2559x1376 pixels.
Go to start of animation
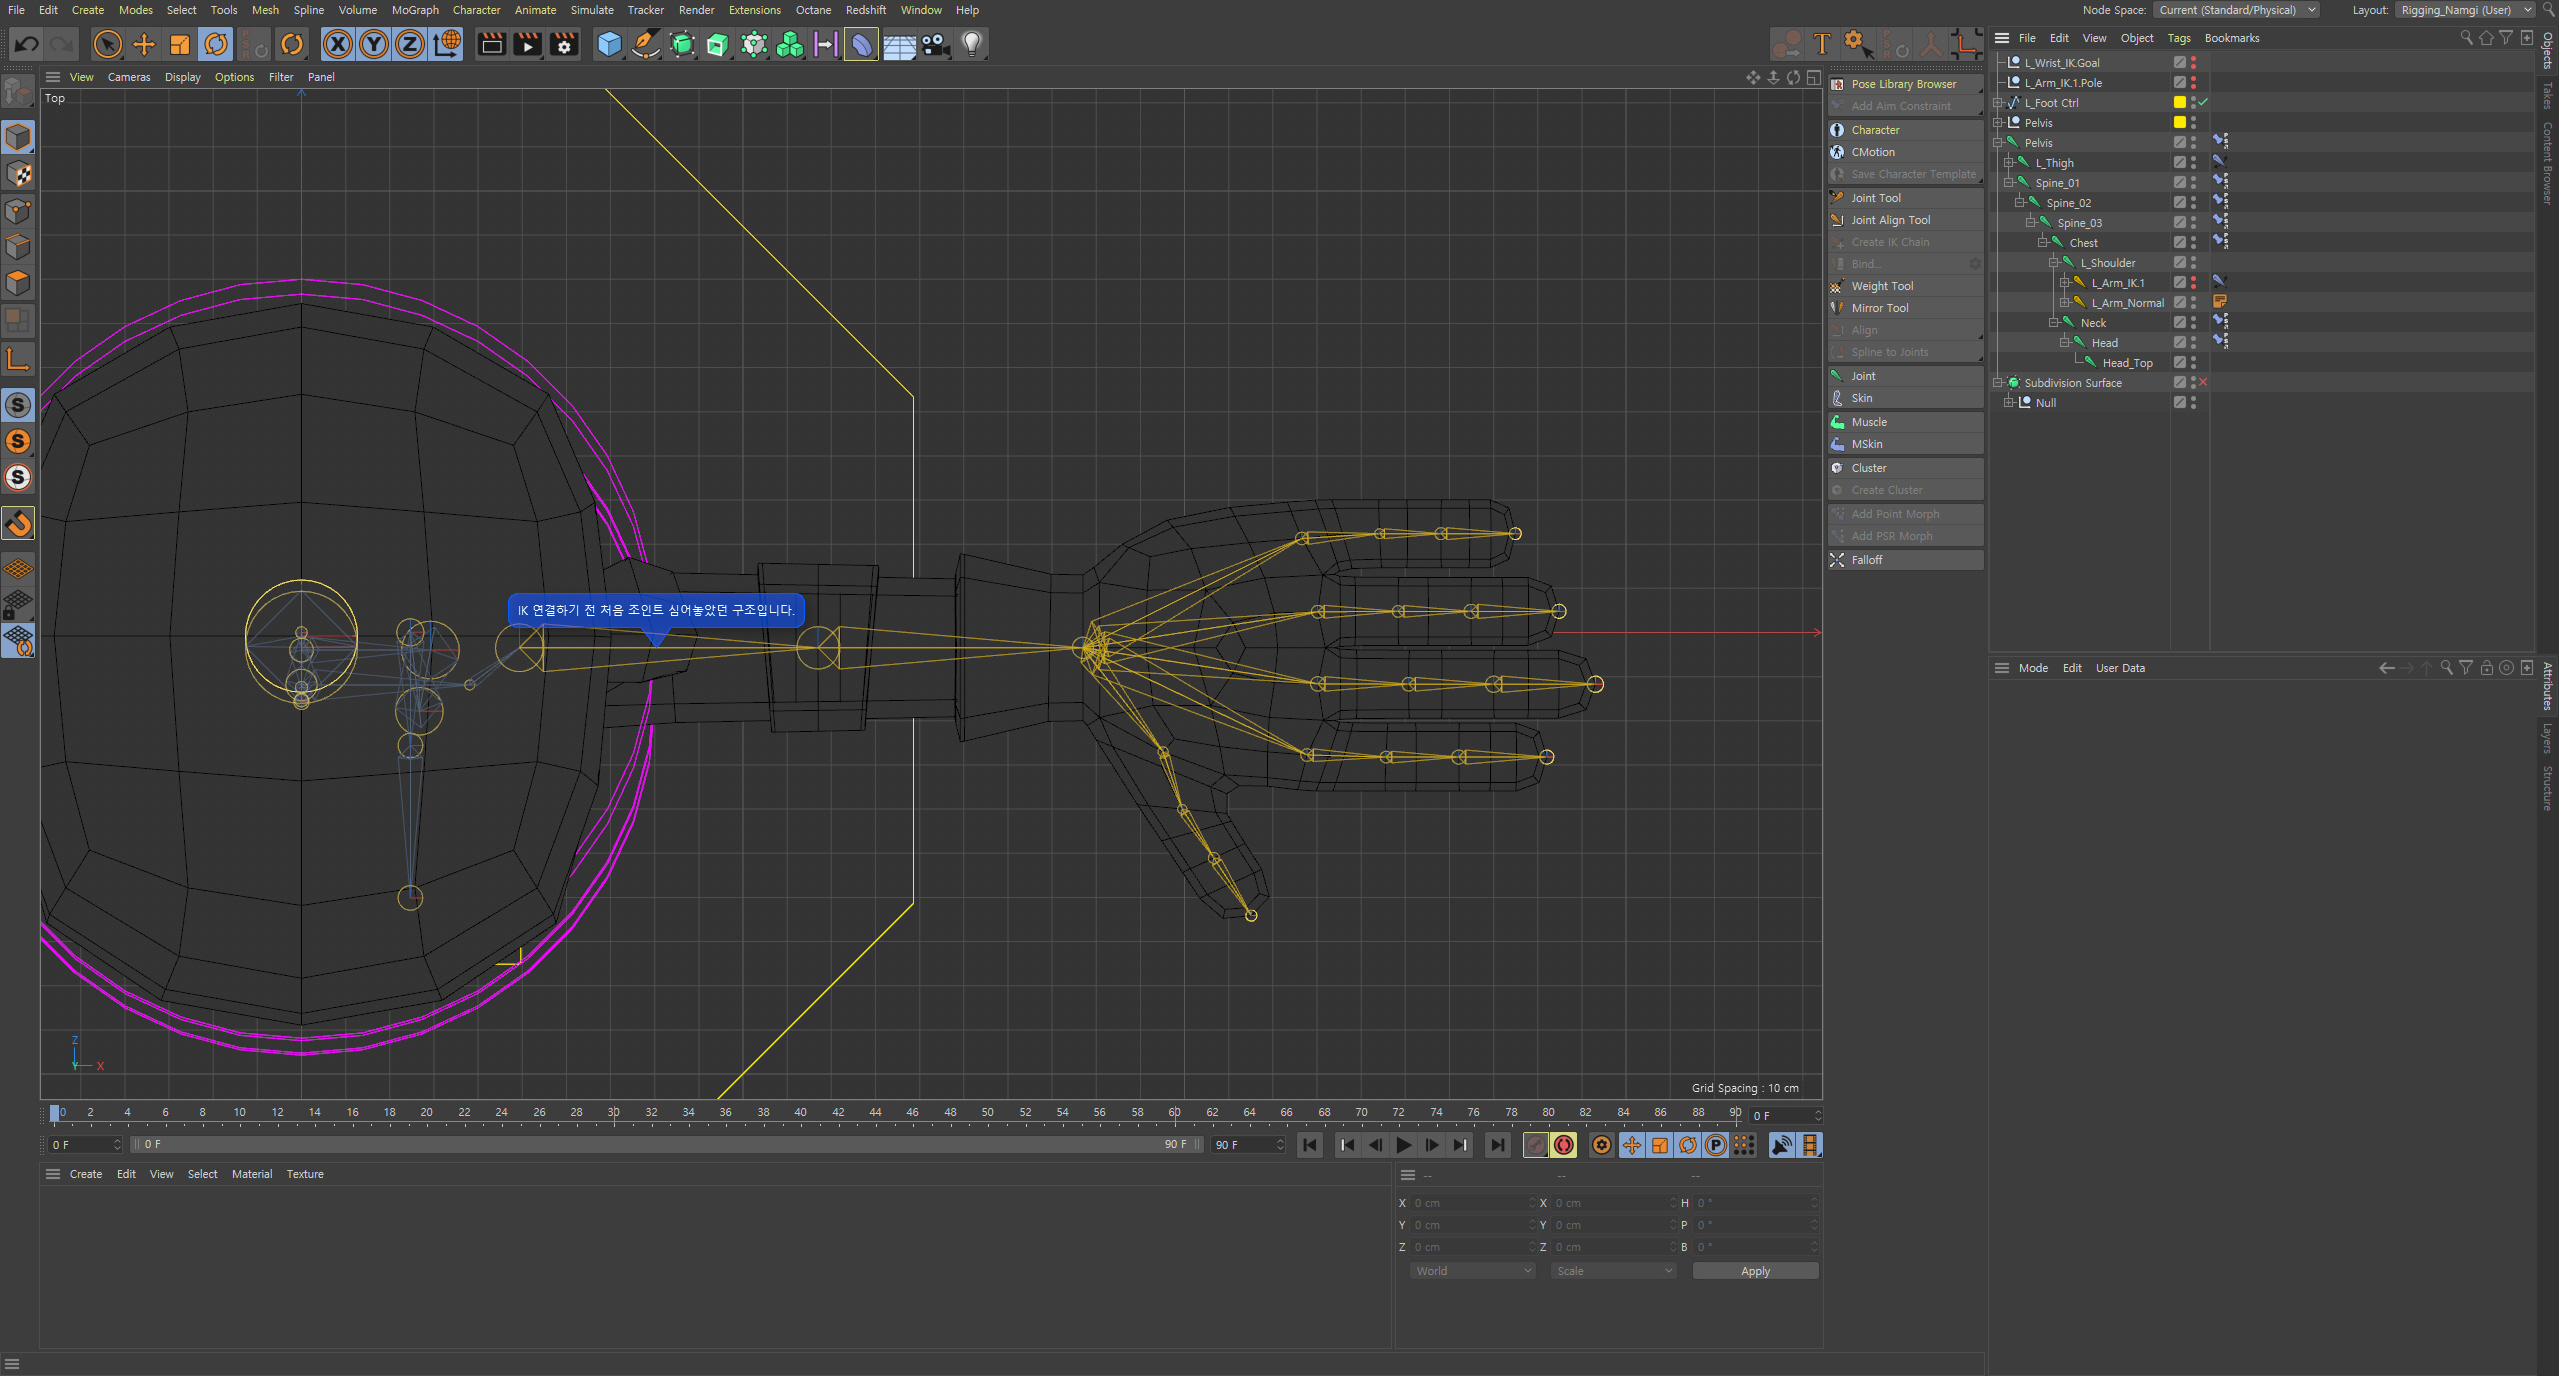pos(1309,1145)
